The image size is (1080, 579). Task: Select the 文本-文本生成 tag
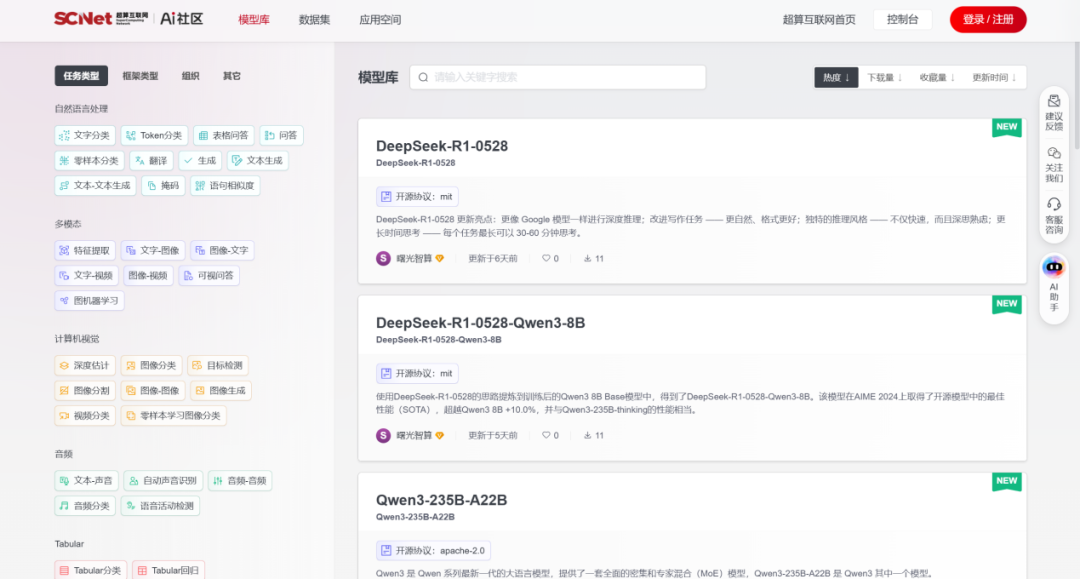coord(95,186)
